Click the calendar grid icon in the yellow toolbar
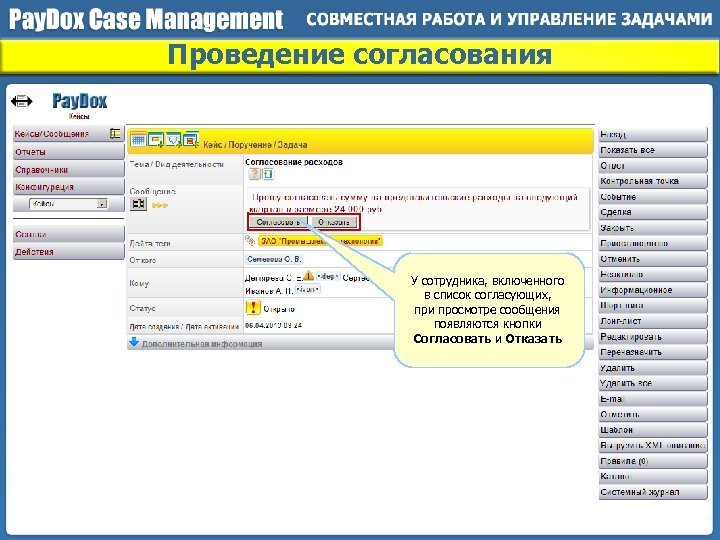 138,139
